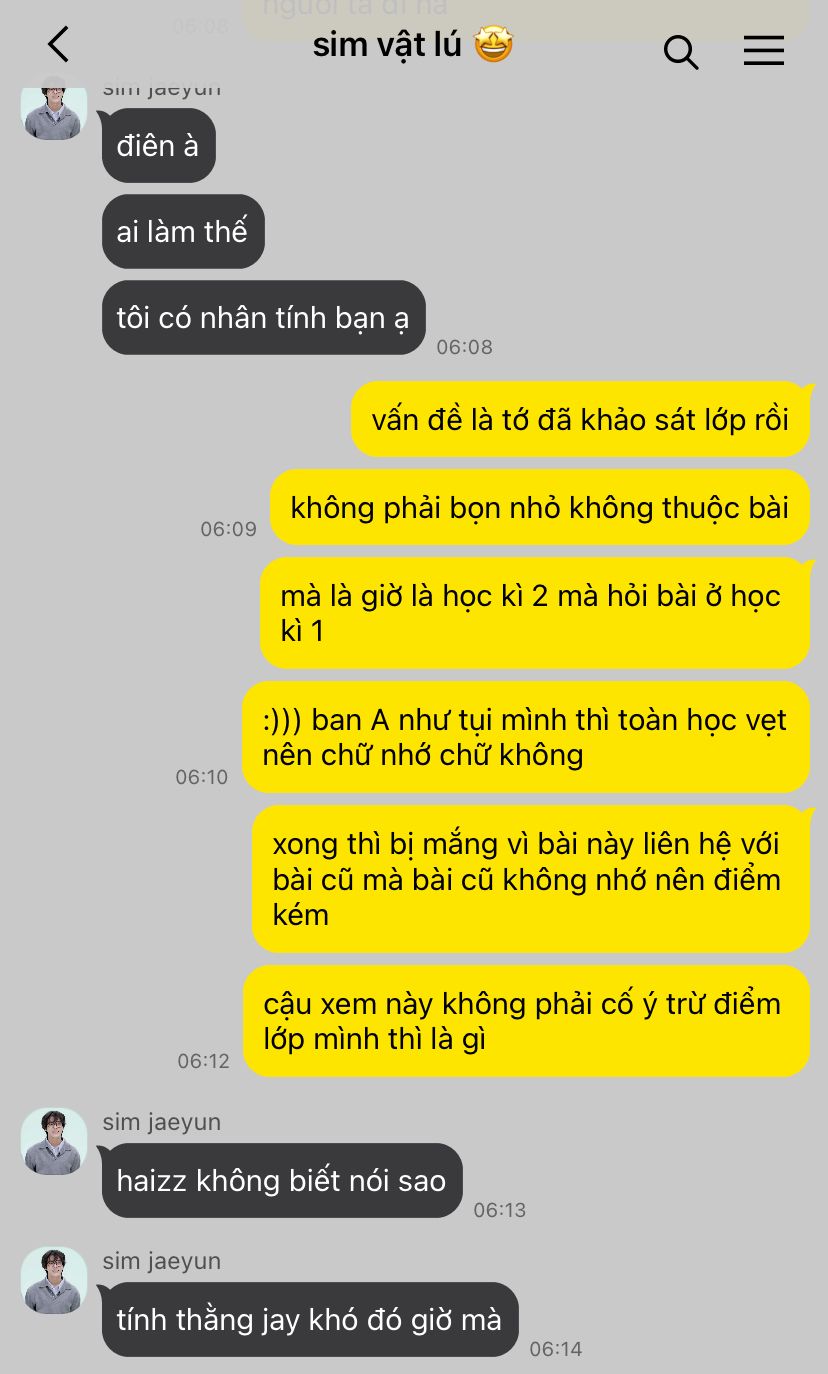Select 'xong thì bị mắng' message bubble
This screenshot has width=828, height=1374.
(x=531, y=879)
